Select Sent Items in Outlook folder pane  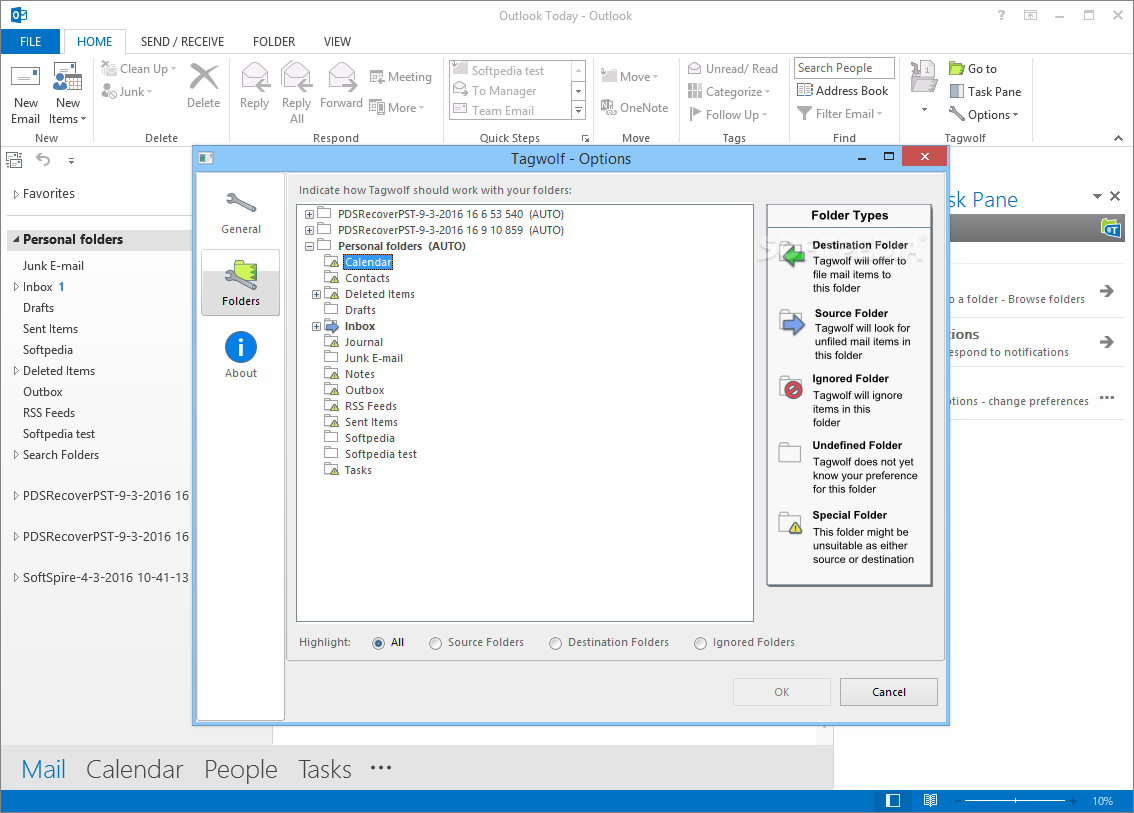tap(50, 329)
